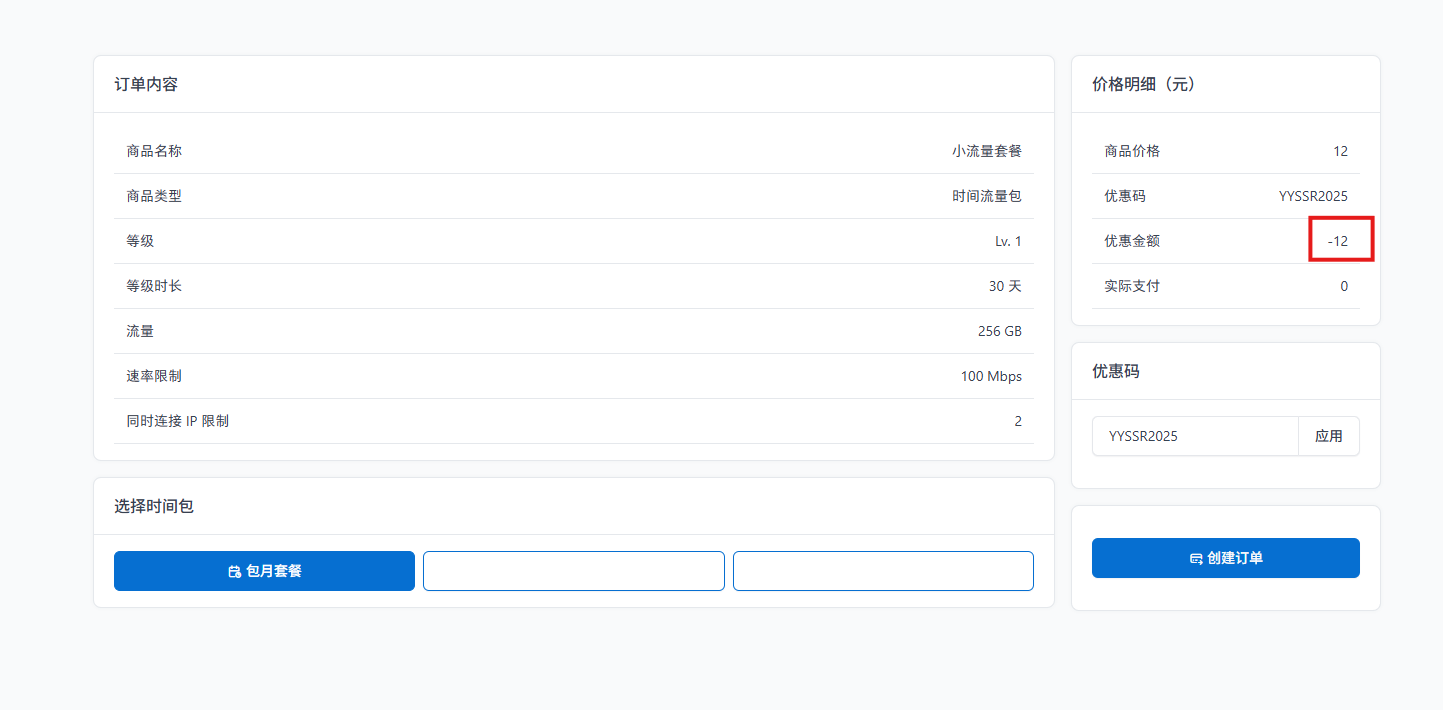1443x710 pixels.
Task: Click the product name 小流量套餐
Action: 986,151
